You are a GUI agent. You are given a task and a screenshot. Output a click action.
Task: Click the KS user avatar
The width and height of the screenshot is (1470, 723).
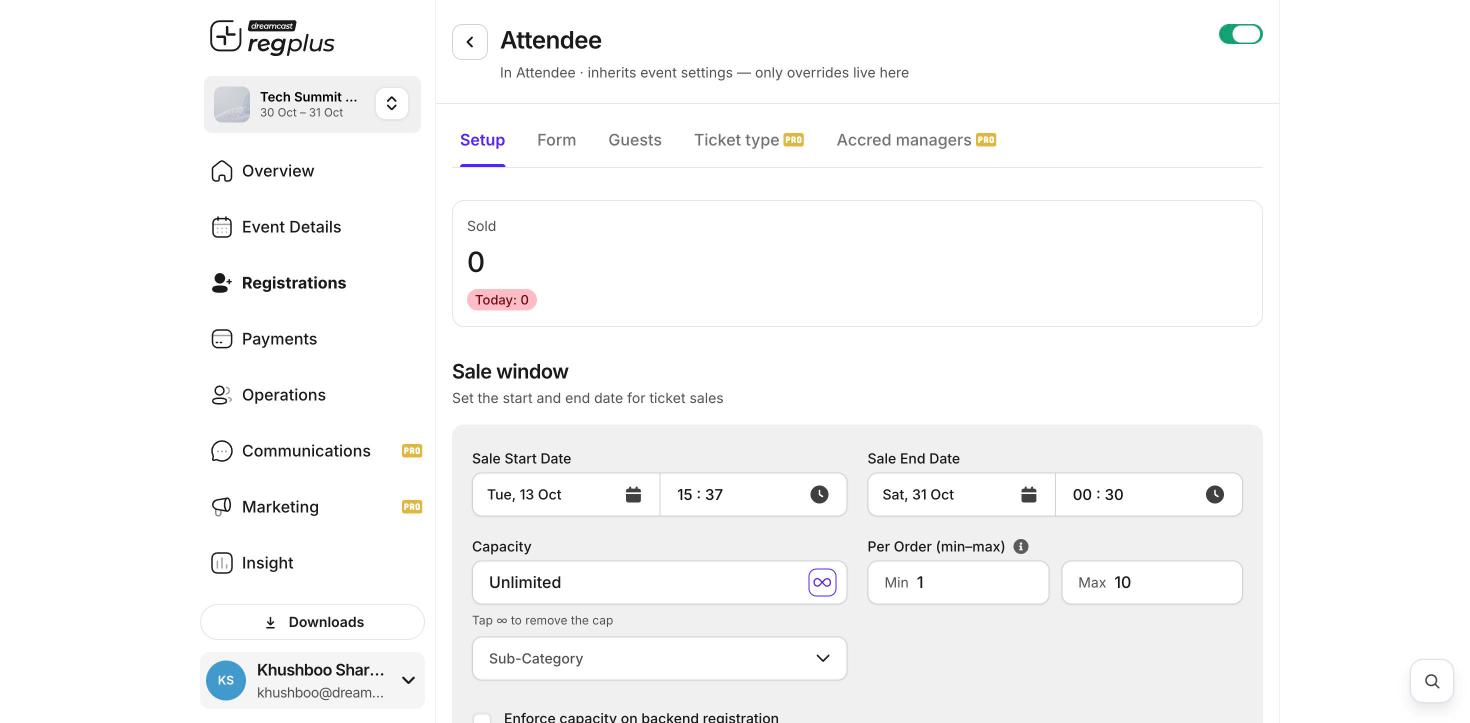pyautogui.click(x=226, y=680)
